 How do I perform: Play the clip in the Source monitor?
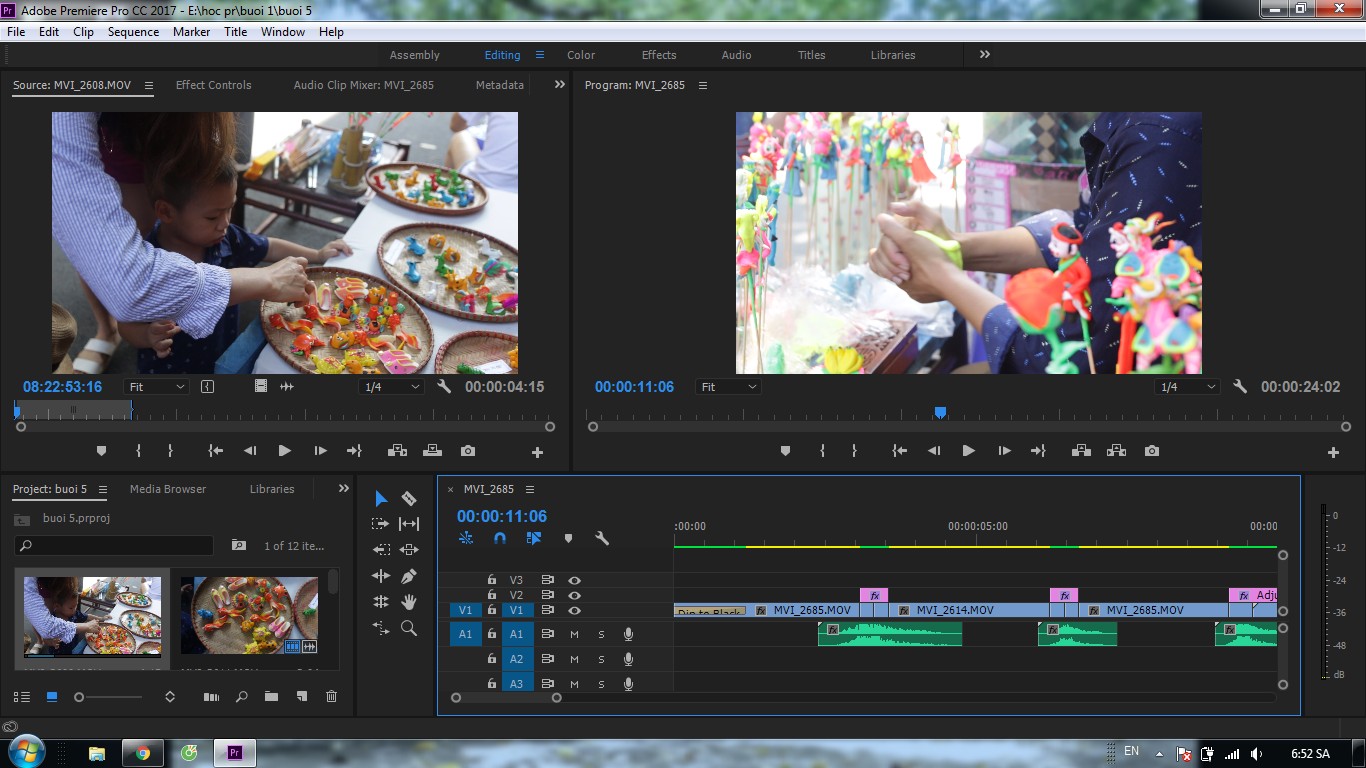tap(285, 451)
